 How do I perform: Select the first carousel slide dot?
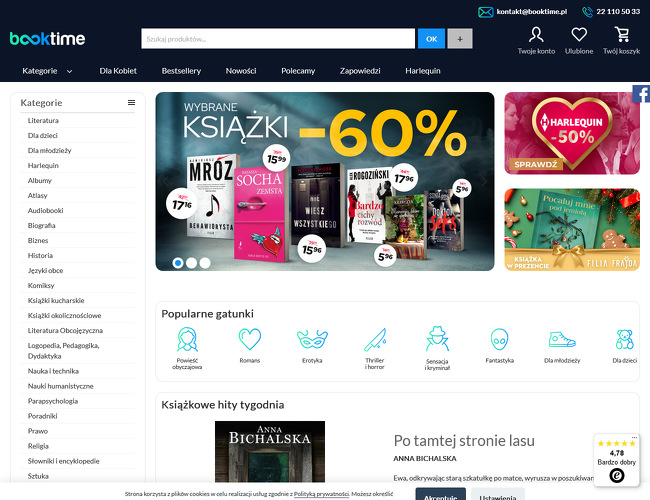pos(178,263)
